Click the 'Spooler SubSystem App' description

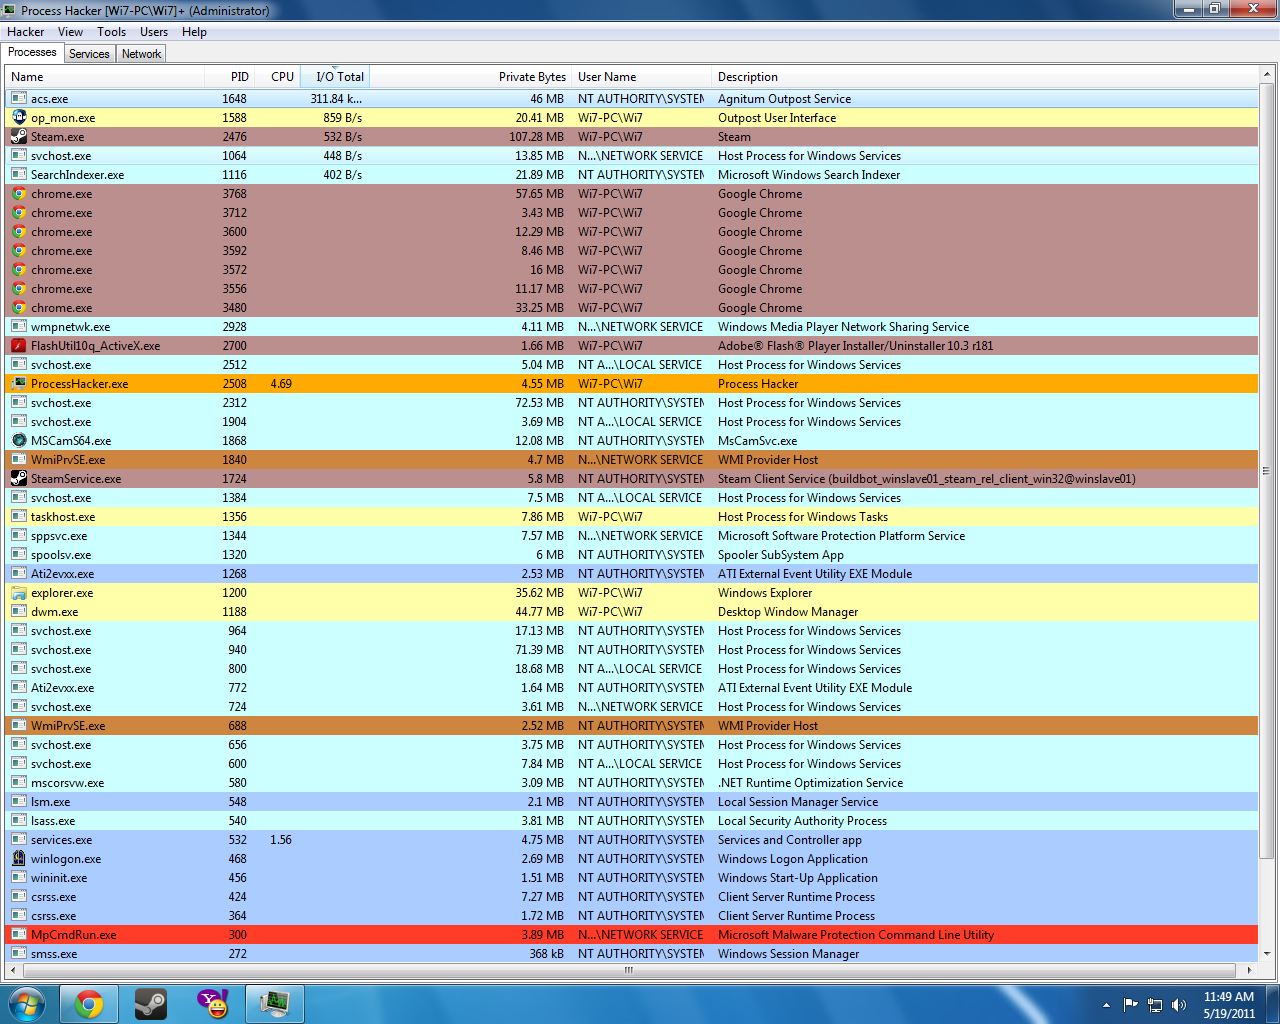[x=781, y=555]
